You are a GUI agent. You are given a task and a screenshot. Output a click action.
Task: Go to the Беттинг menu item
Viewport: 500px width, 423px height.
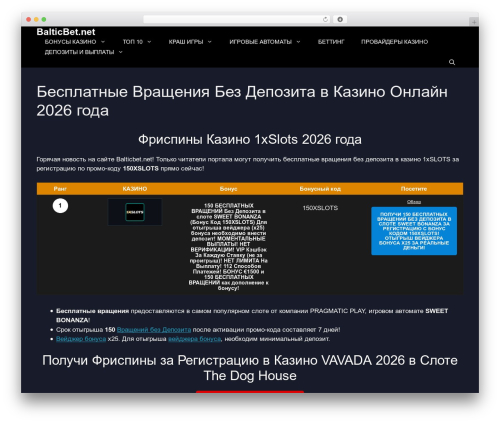[331, 42]
